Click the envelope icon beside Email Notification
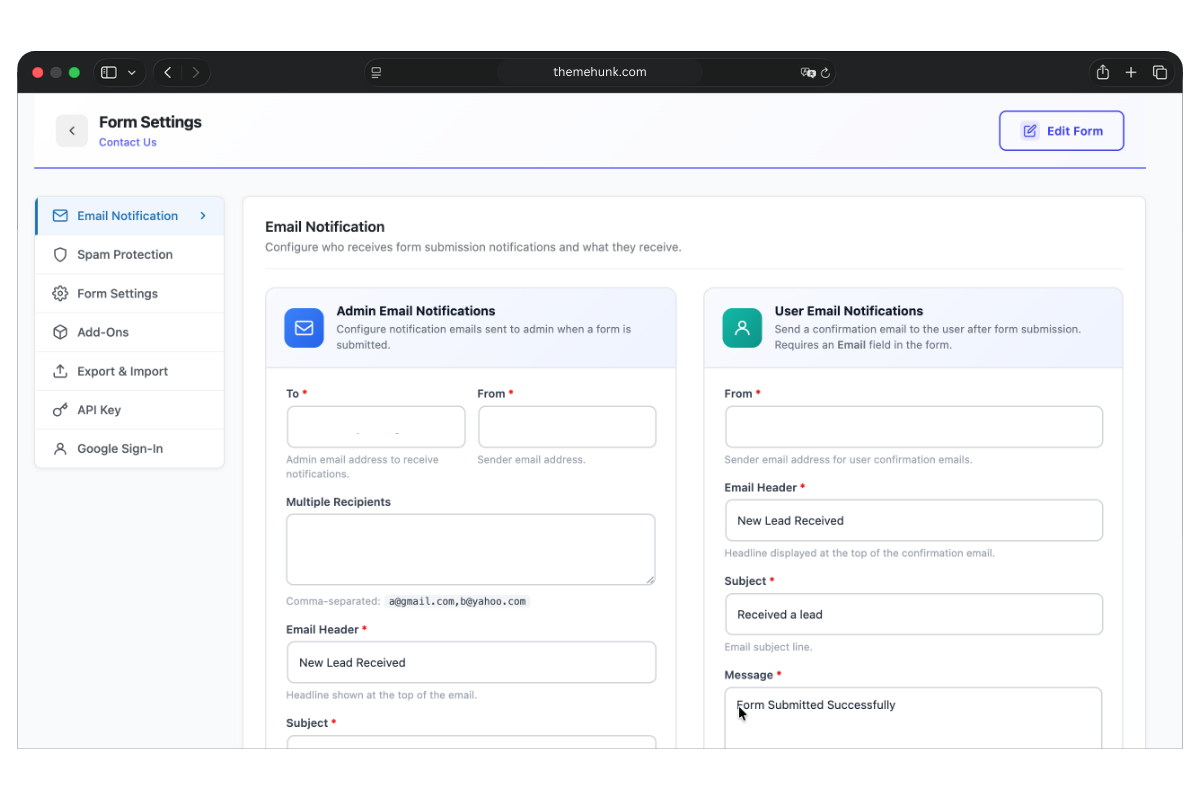The image size is (1200, 800). click(x=60, y=216)
